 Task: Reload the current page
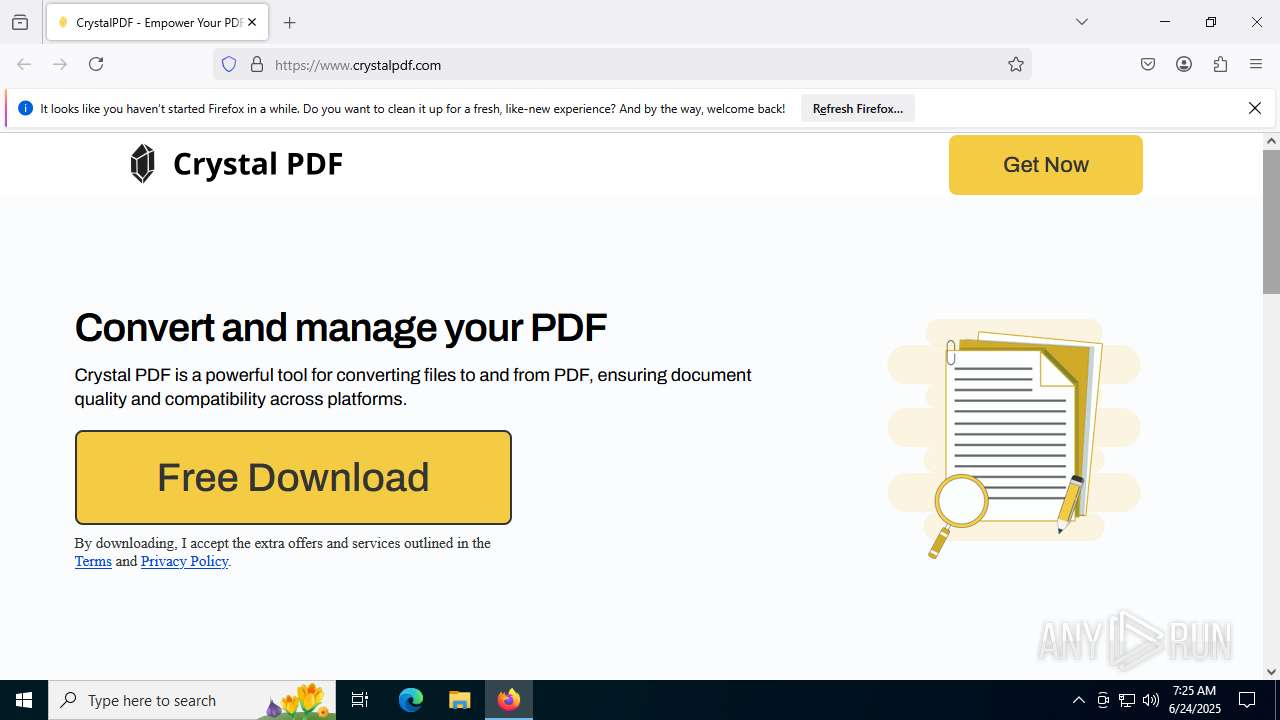coord(96,64)
